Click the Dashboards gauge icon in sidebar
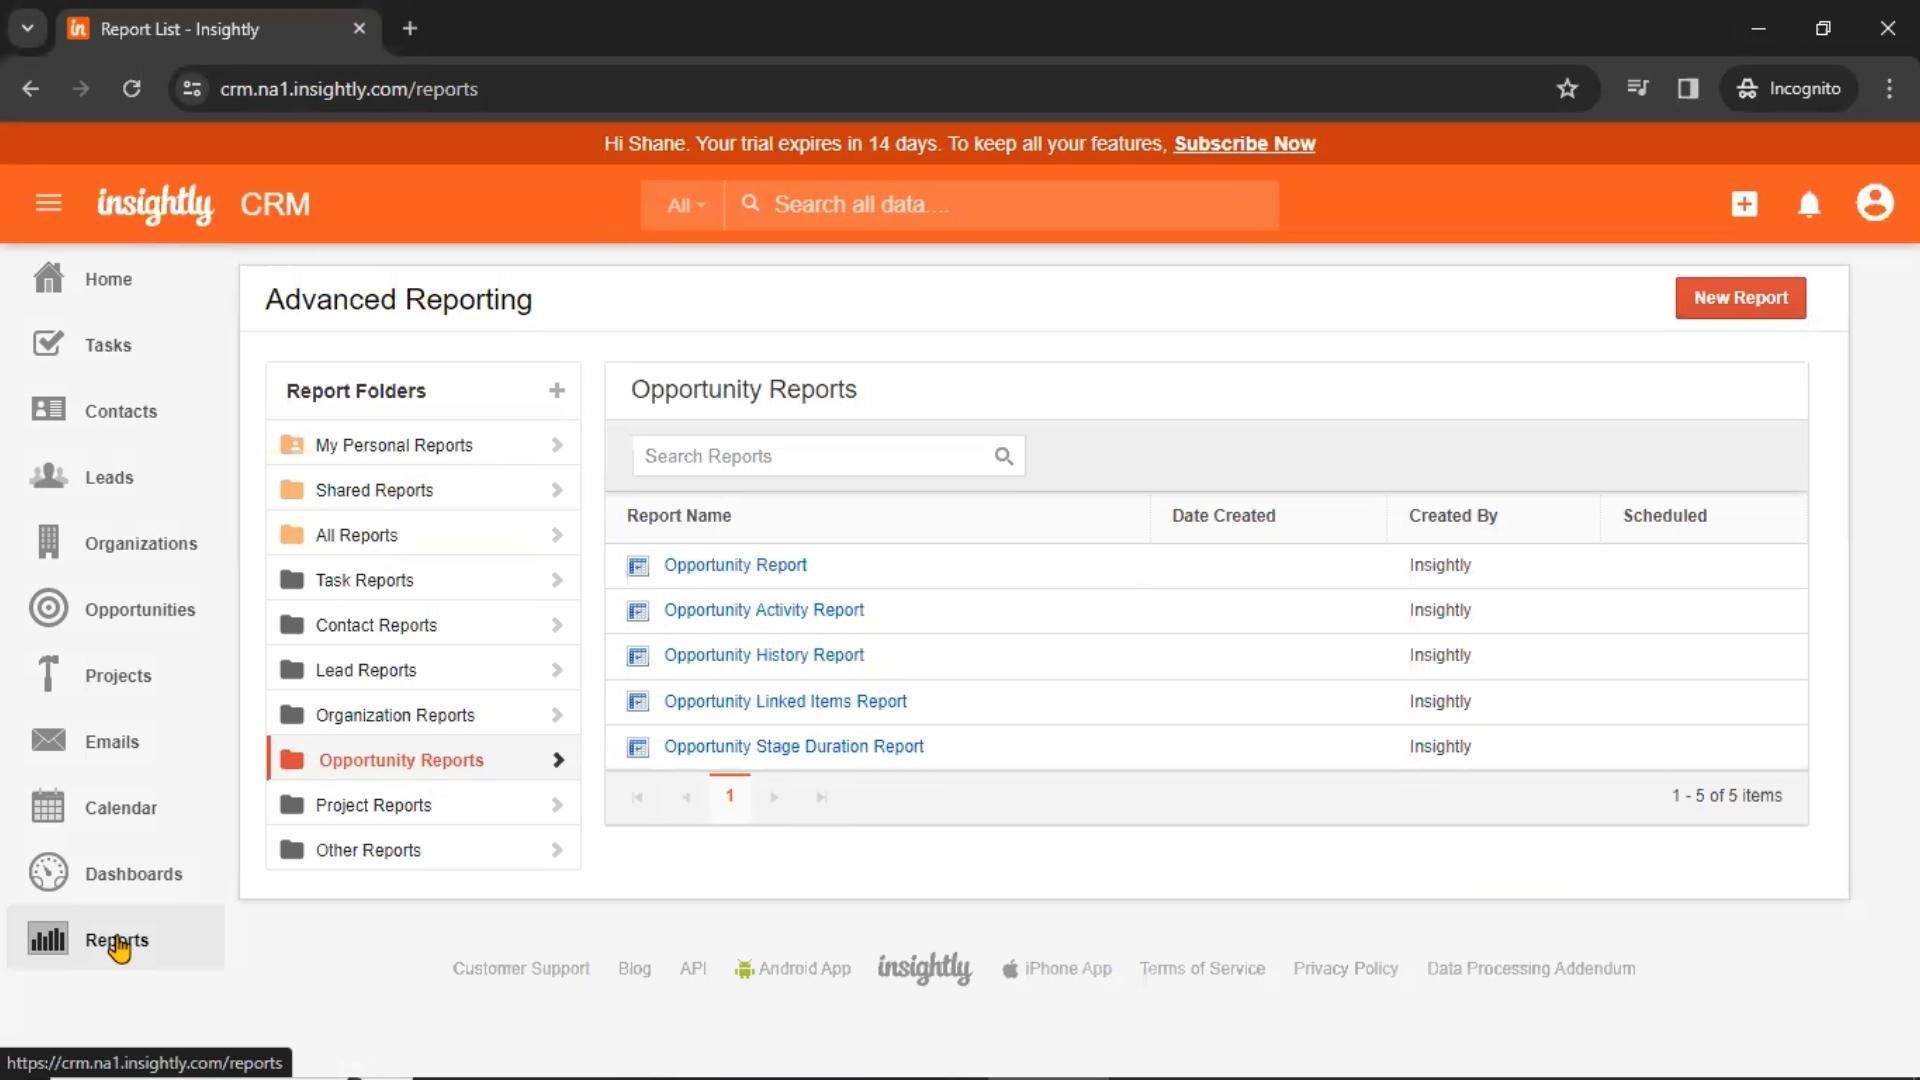This screenshot has width=1920, height=1080. click(x=48, y=873)
